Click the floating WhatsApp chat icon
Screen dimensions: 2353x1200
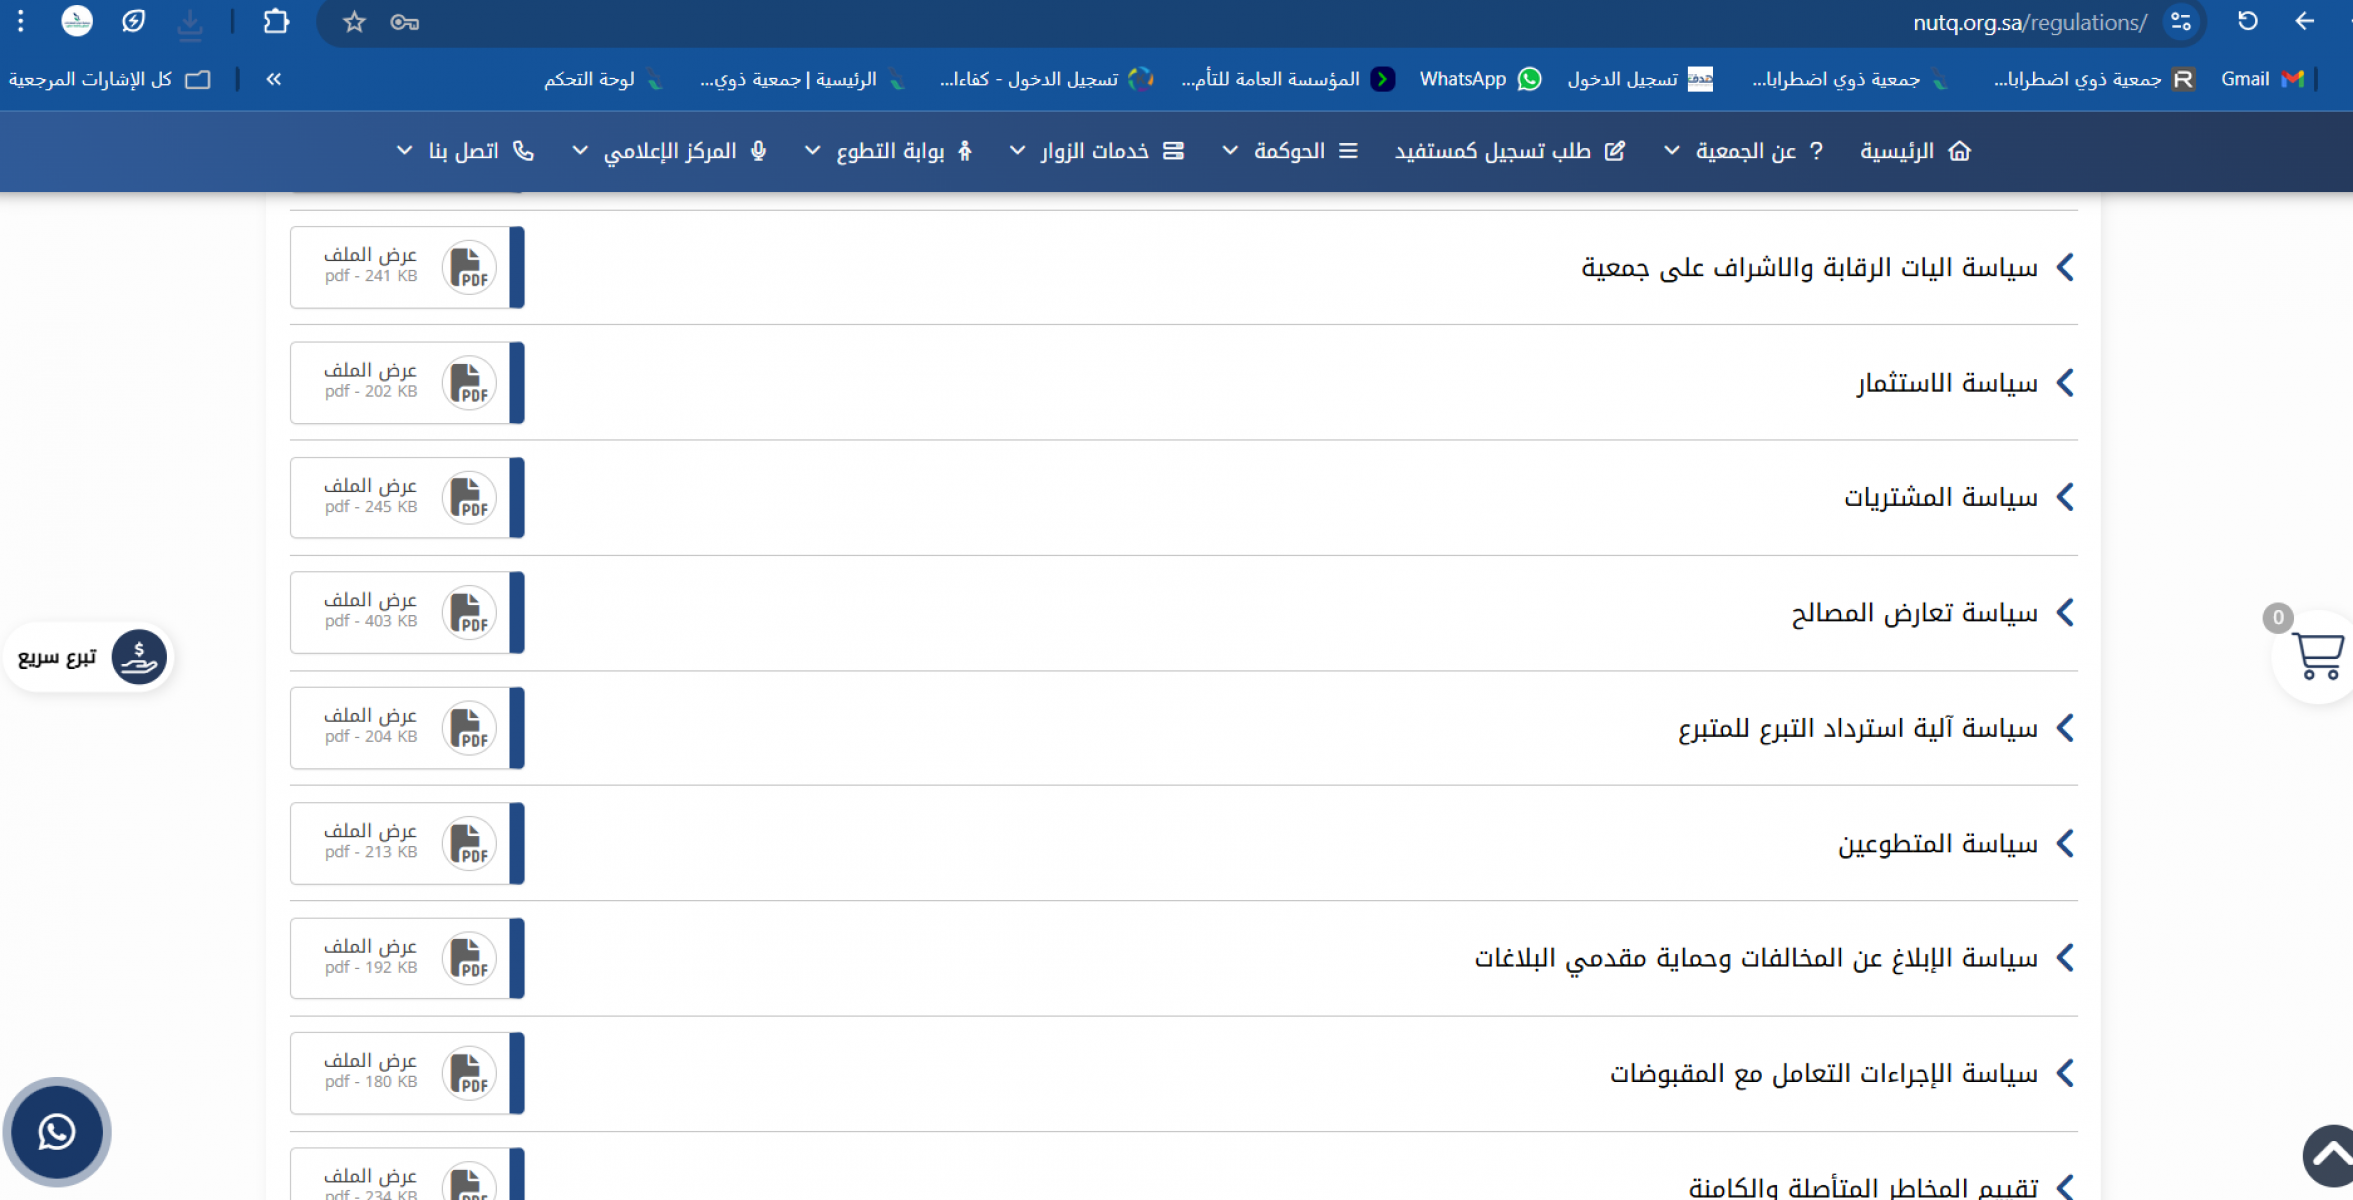click(x=57, y=1132)
